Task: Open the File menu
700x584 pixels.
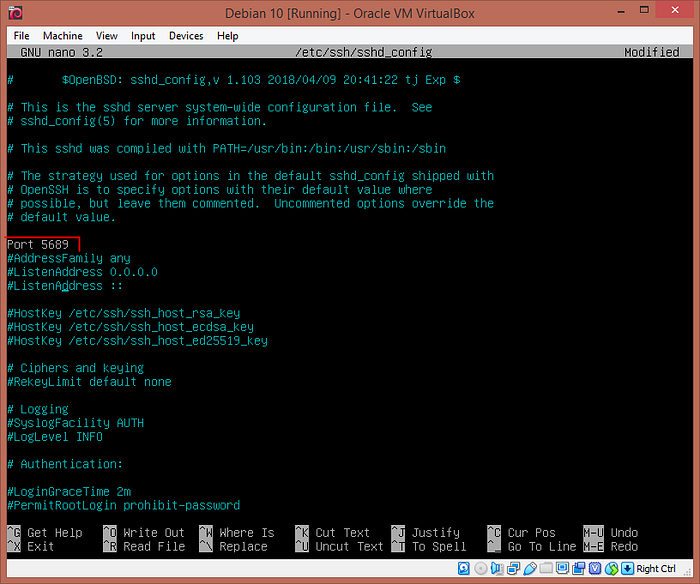Action: click(x=21, y=36)
